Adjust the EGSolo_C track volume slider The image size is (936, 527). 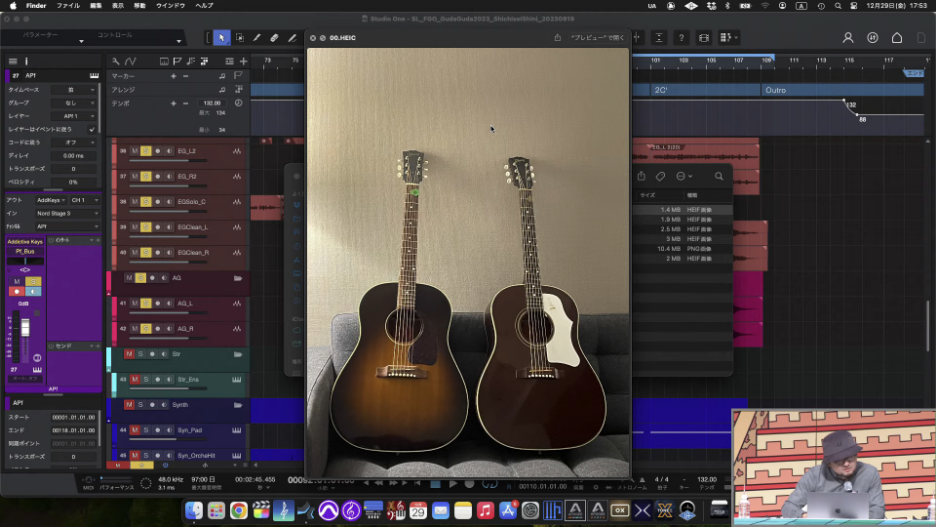point(168,211)
